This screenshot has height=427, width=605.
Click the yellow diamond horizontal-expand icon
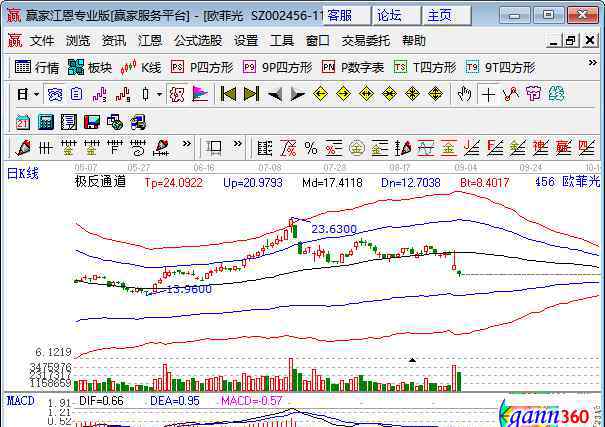coord(366,94)
